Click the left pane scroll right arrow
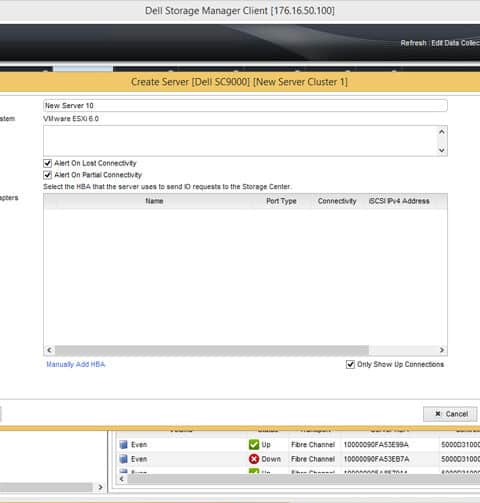Viewport: 480px width, 503px height. [100, 487]
